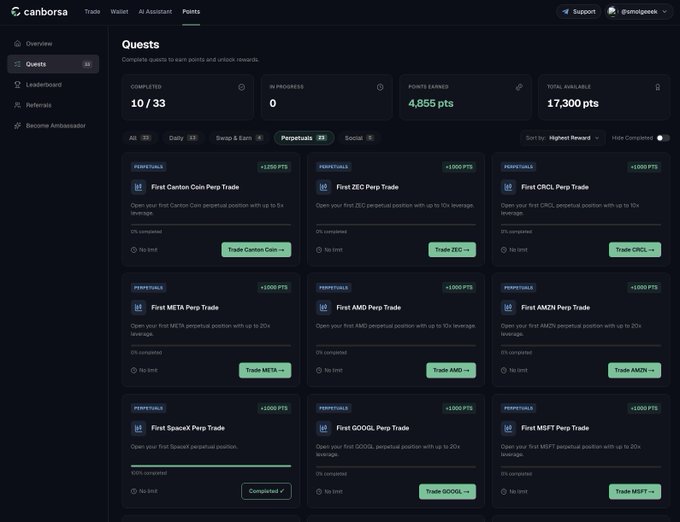Click the Trade MSFT button
This screenshot has width=680, height=522.
click(x=635, y=492)
